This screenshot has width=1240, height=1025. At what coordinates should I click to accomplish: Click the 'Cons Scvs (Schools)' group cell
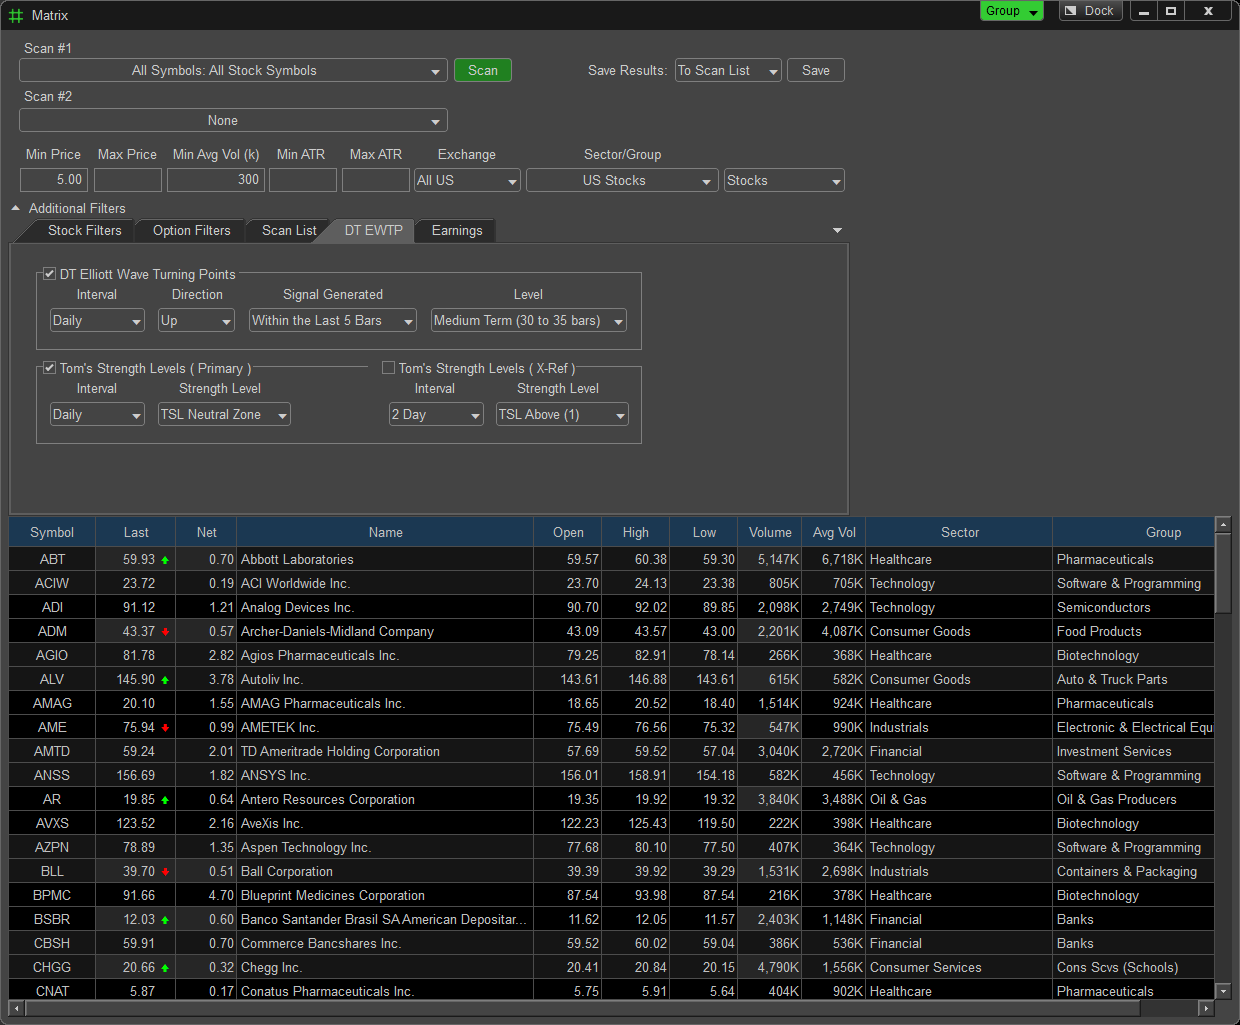click(1134, 968)
